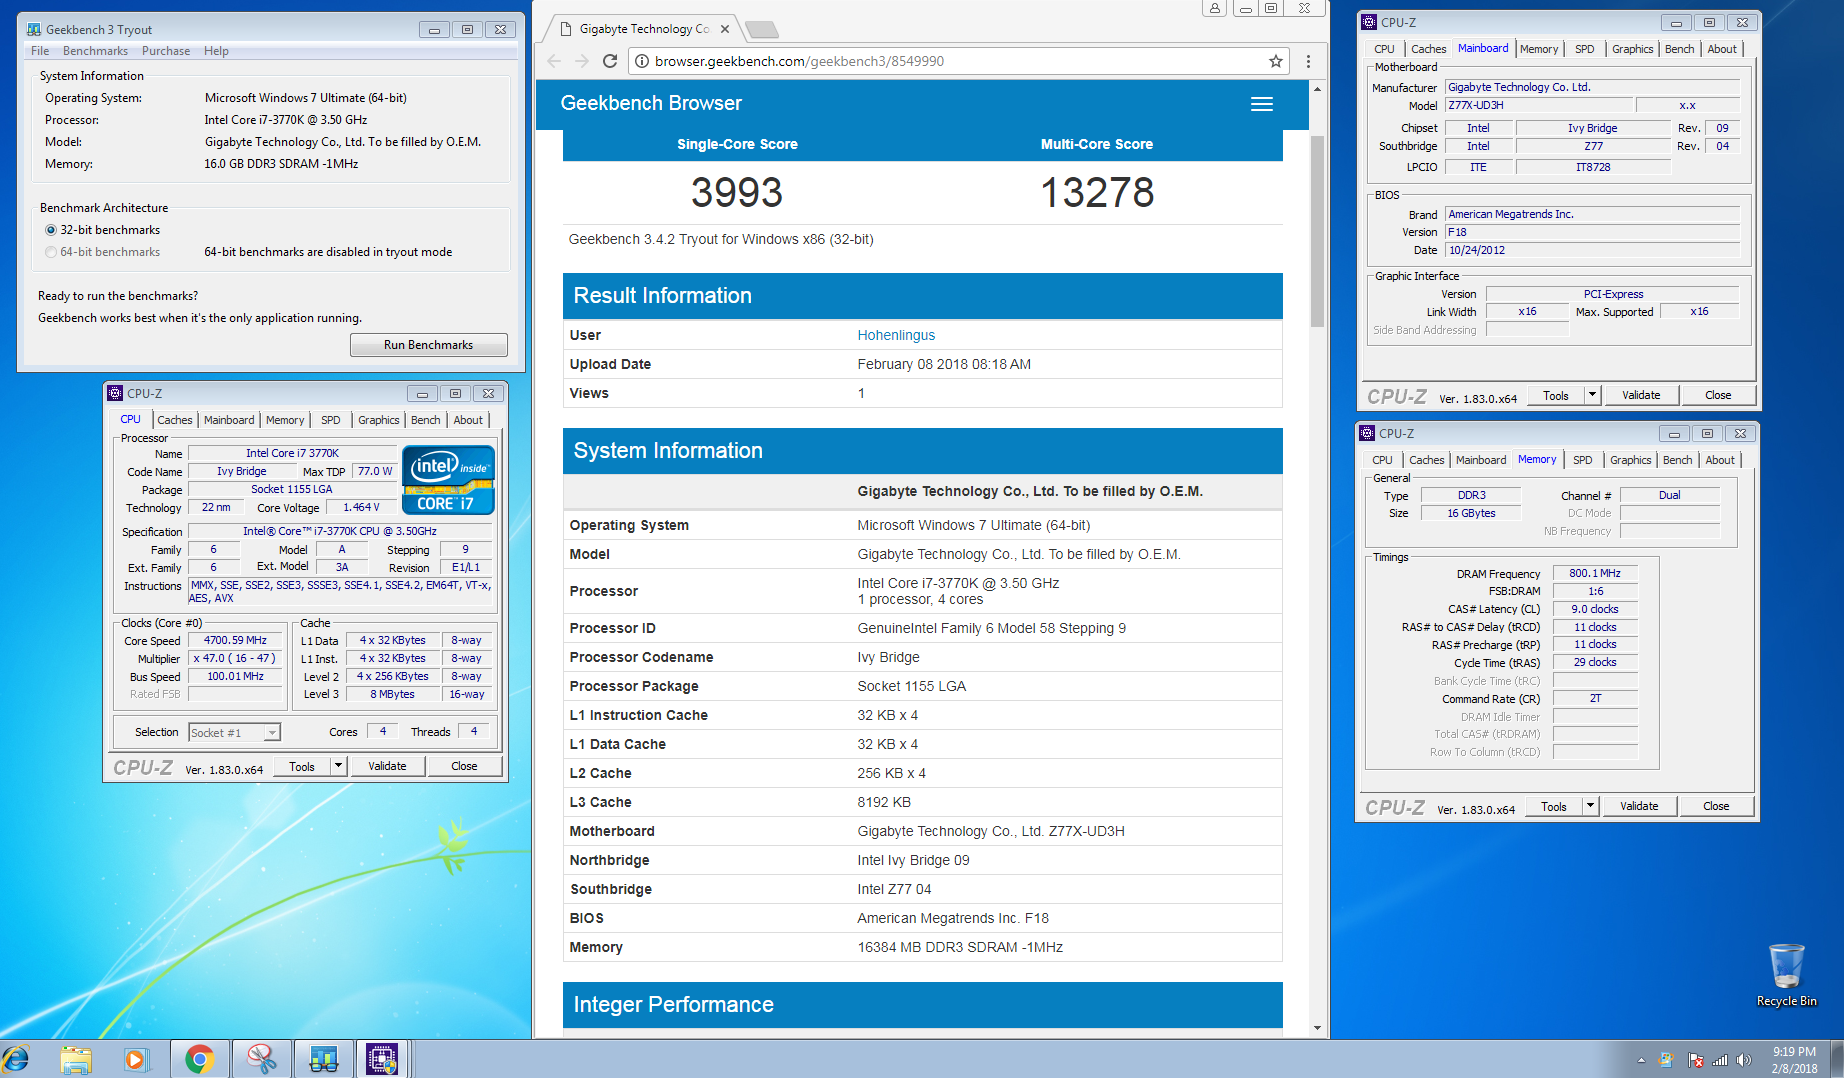Click scrollbar up arrow in Chrome
Image resolution: width=1844 pixels, height=1078 pixels.
pos(1317,89)
